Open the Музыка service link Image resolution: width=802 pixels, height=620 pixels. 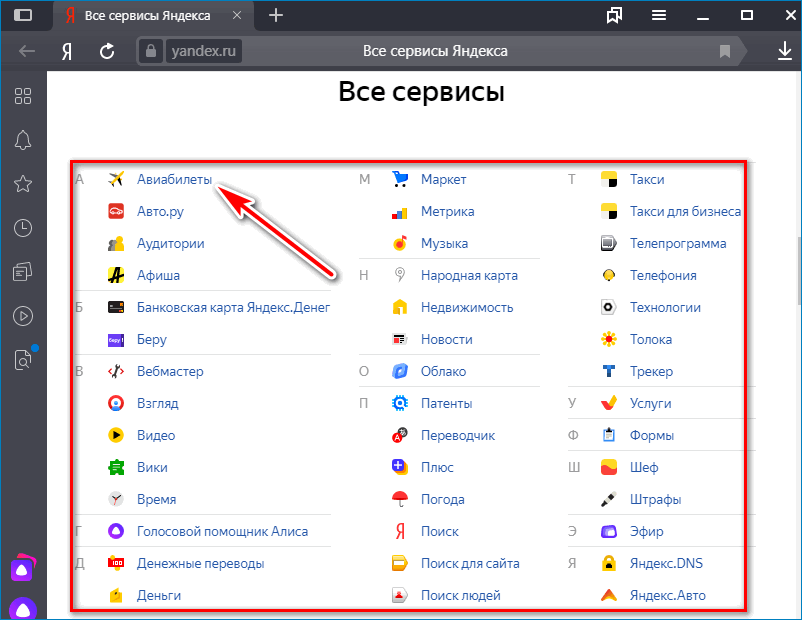click(x=444, y=243)
